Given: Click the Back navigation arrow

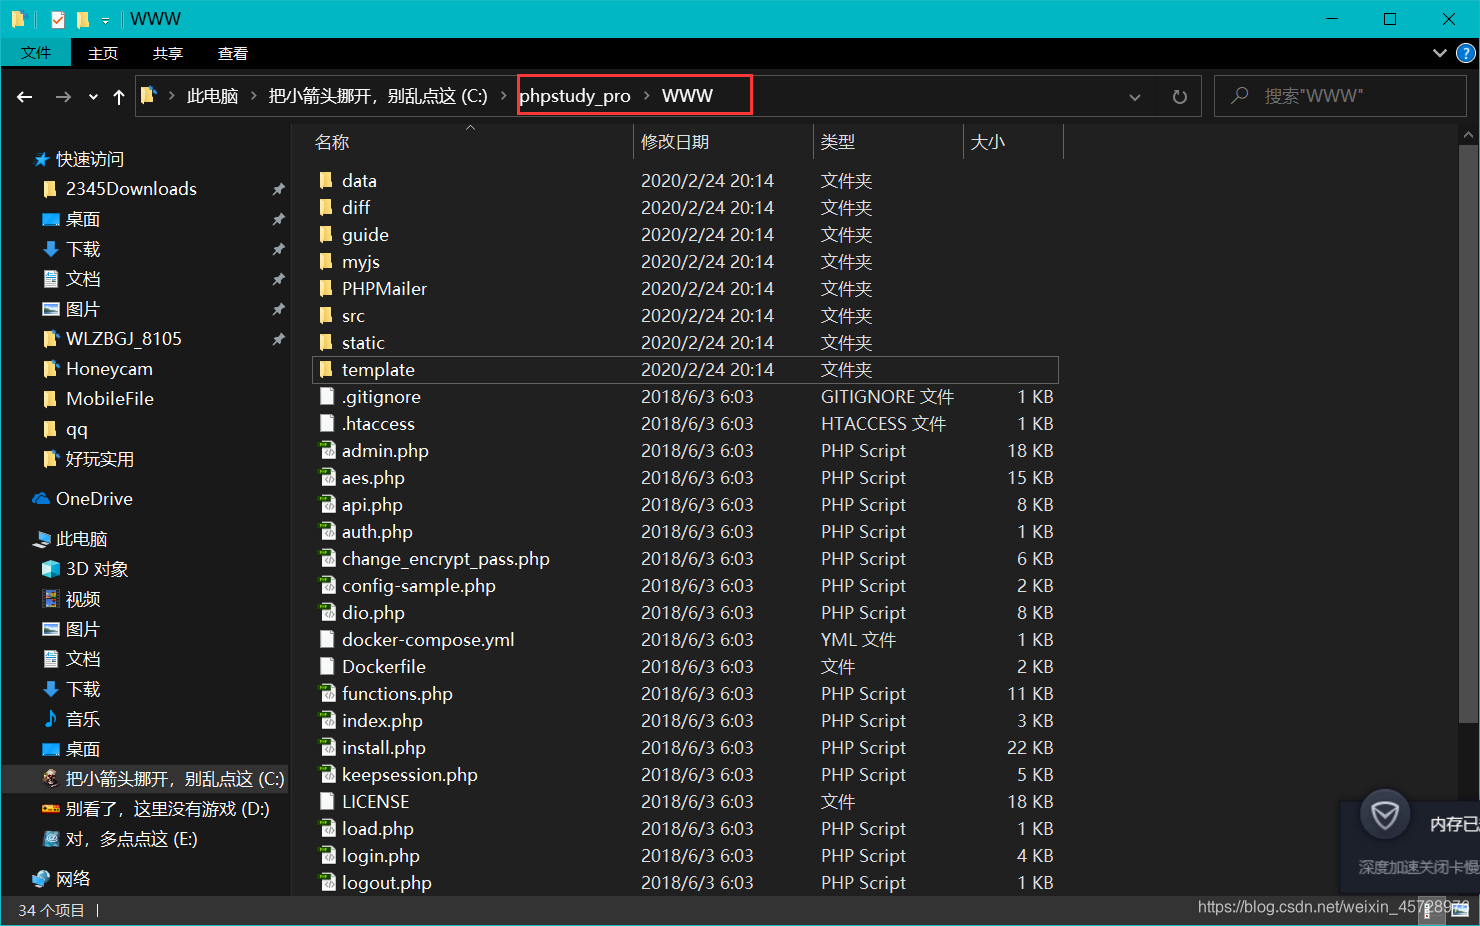Looking at the screenshot, I should click(25, 97).
